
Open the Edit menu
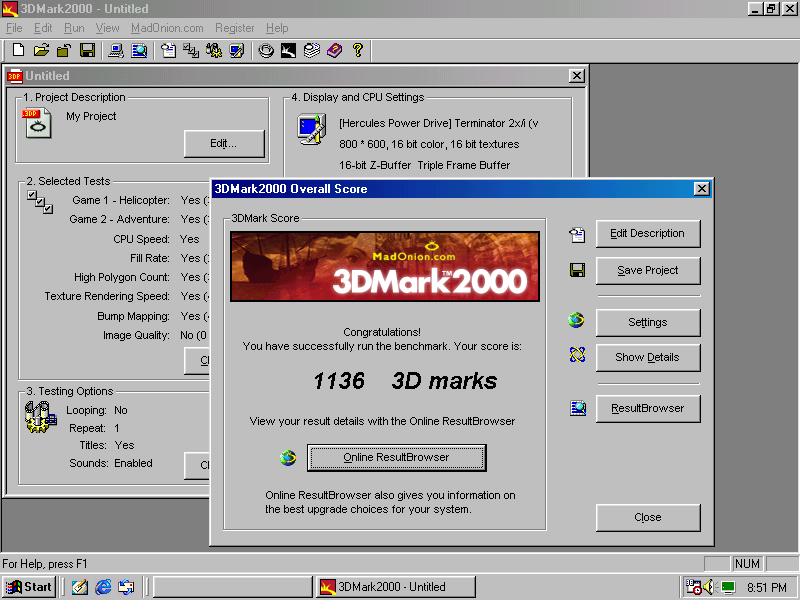pos(43,28)
